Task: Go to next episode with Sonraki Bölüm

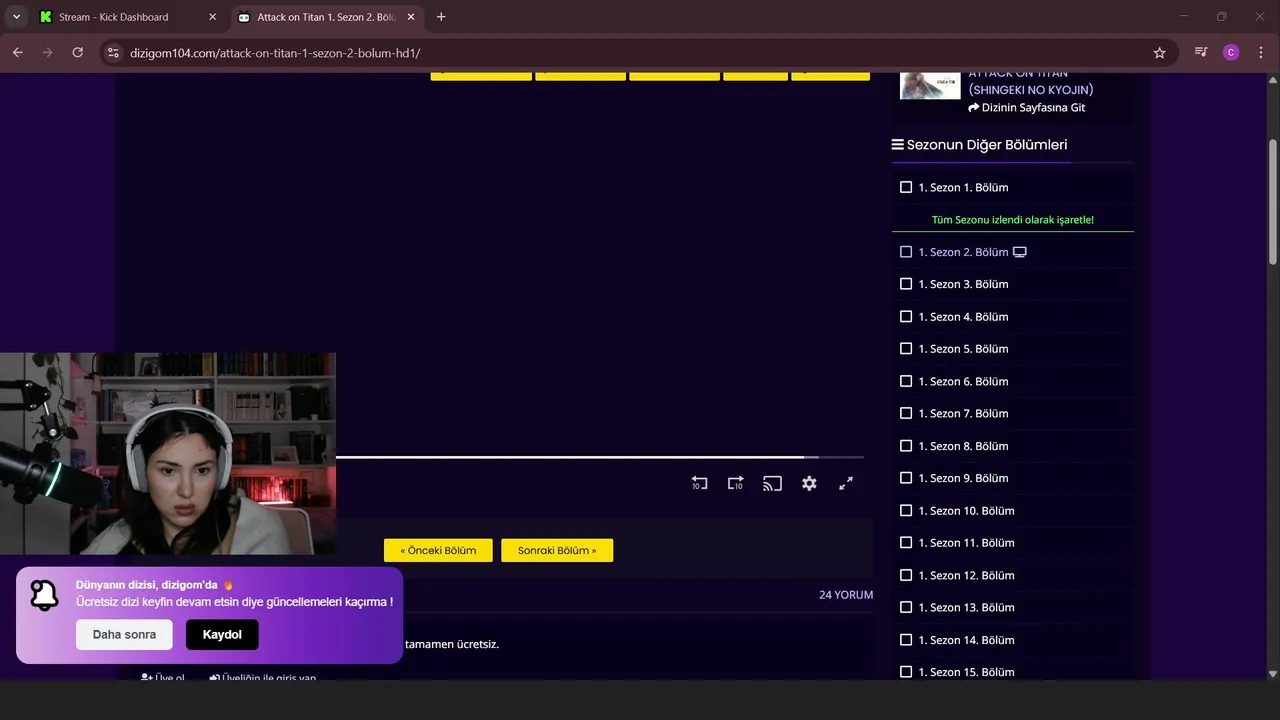Action: (557, 550)
